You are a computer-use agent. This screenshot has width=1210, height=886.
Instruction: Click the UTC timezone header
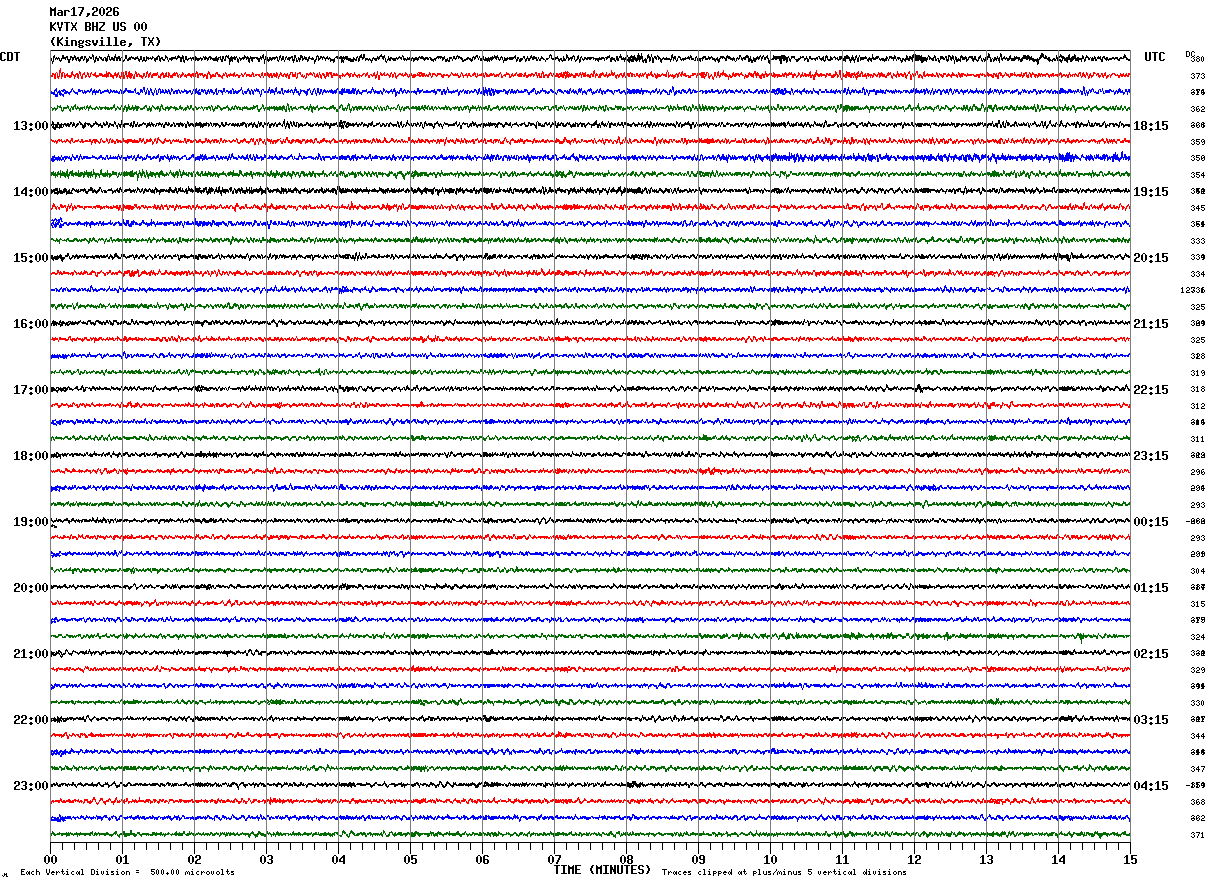click(1155, 57)
